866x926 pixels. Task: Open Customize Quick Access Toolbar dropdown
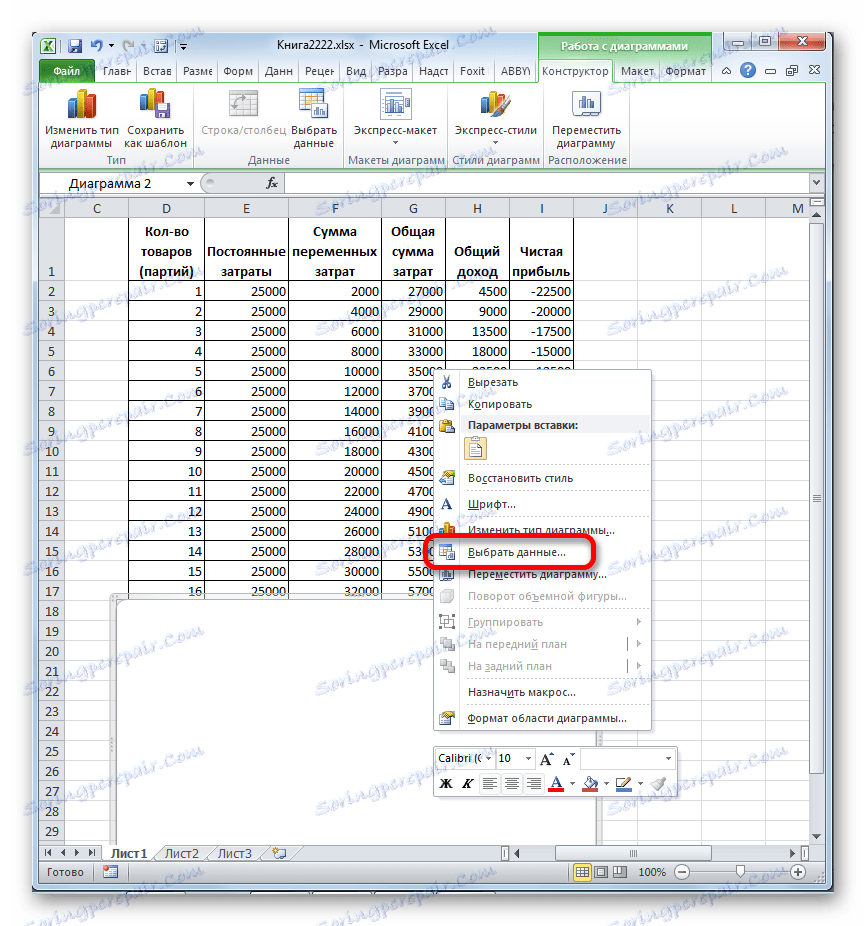click(184, 46)
